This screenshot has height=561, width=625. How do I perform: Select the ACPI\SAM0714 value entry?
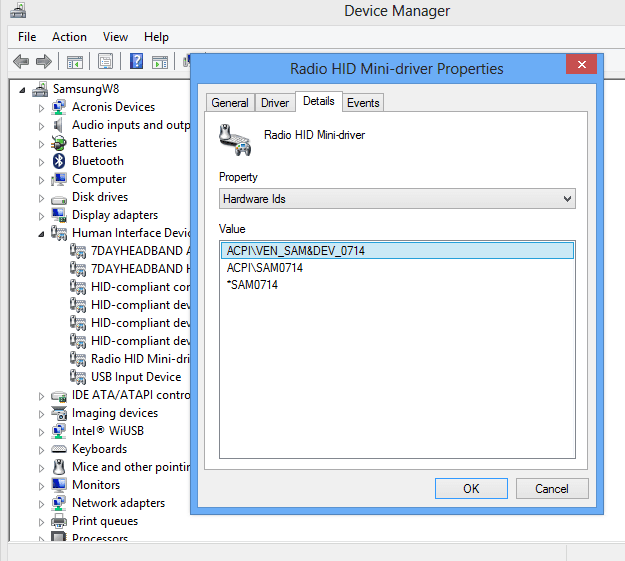tap(265, 268)
